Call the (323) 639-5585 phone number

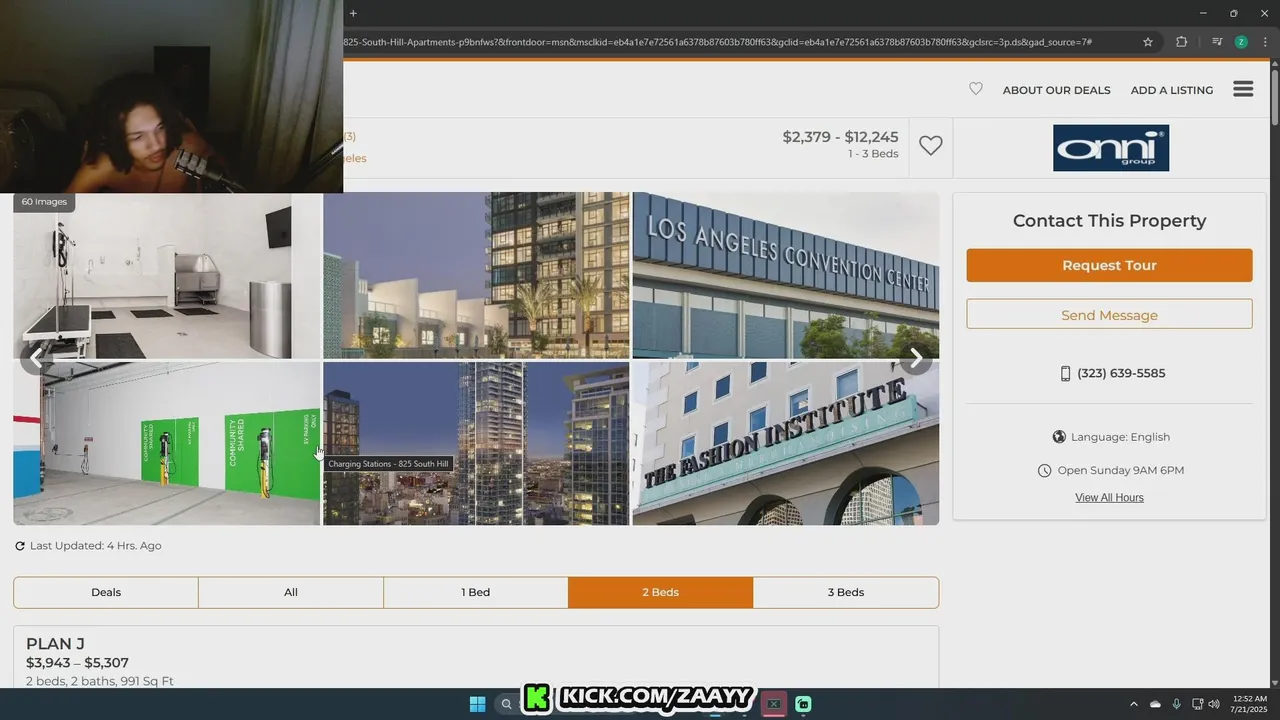click(x=1121, y=373)
